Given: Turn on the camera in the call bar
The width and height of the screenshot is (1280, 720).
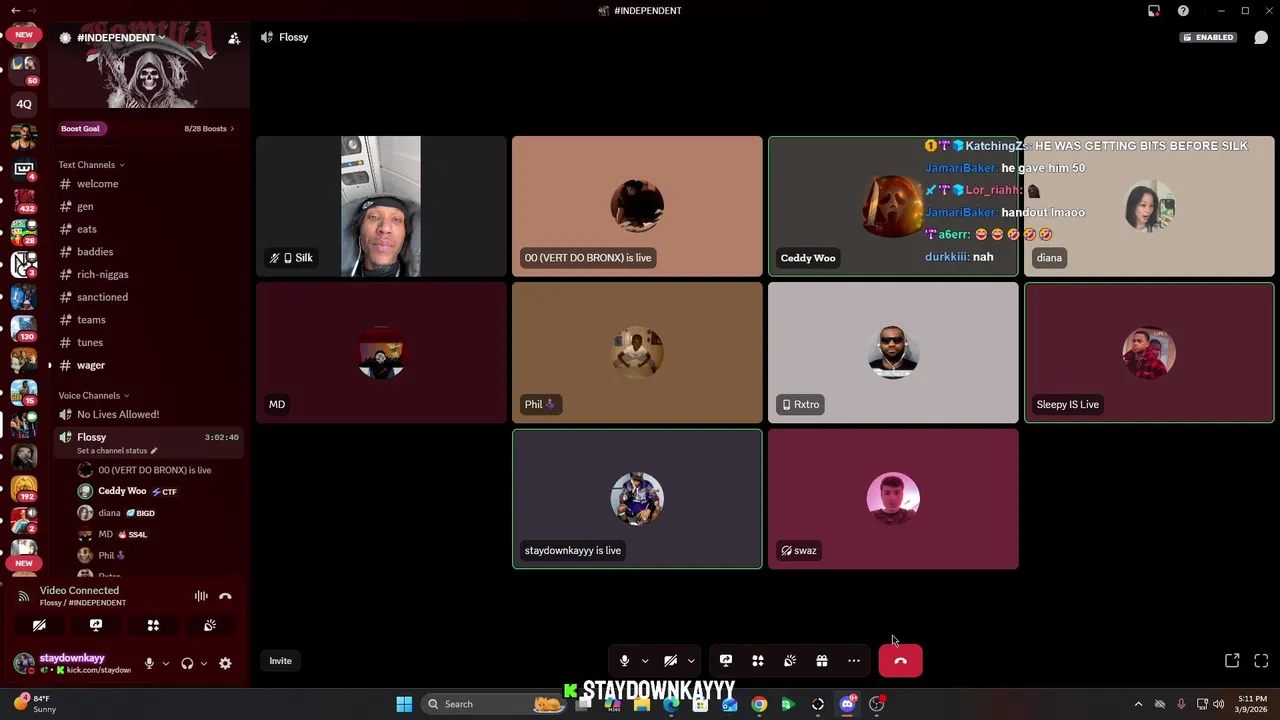Looking at the screenshot, I should pyautogui.click(x=670, y=661).
